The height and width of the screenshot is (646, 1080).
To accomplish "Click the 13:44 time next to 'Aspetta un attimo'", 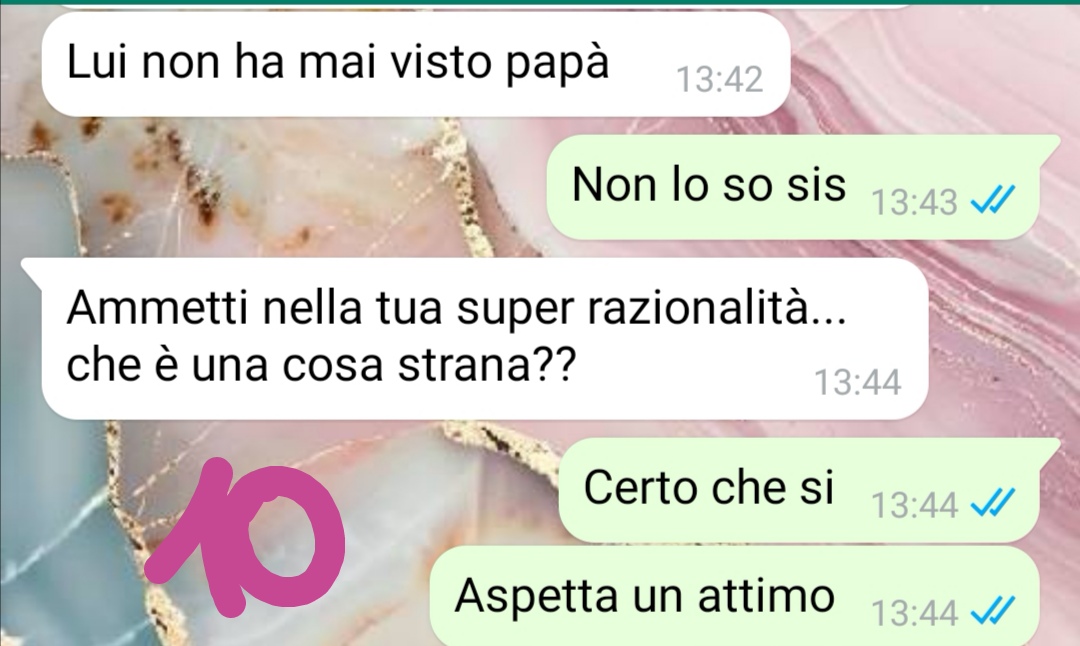I will tap(914, 612).
